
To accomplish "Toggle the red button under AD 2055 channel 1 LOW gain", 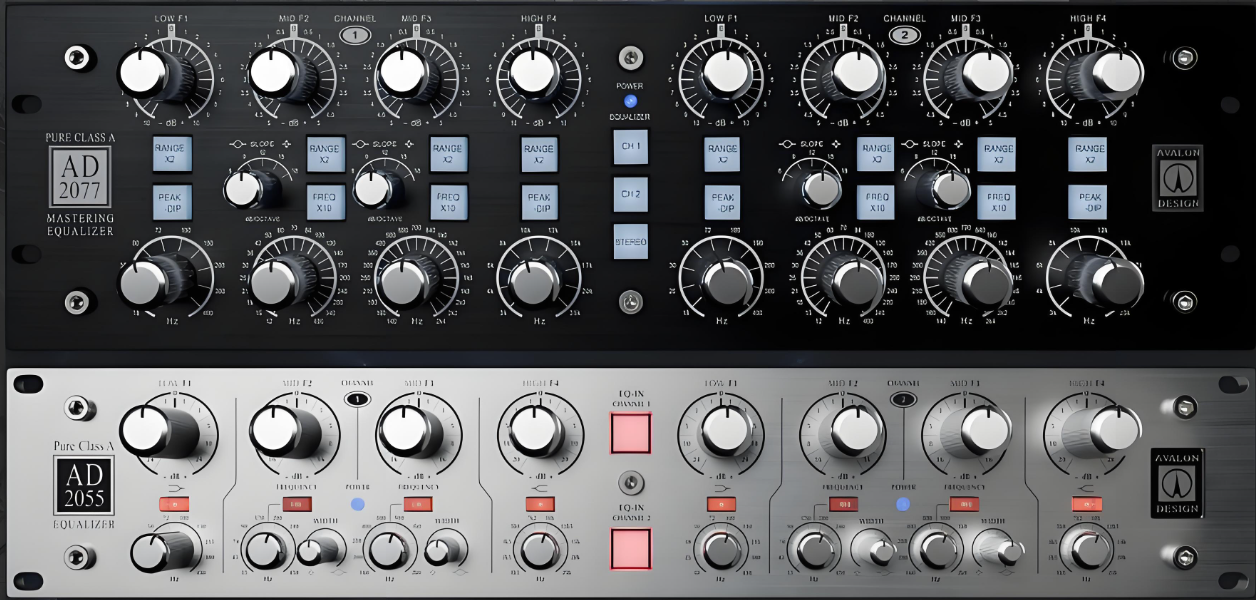I will 172,503.
